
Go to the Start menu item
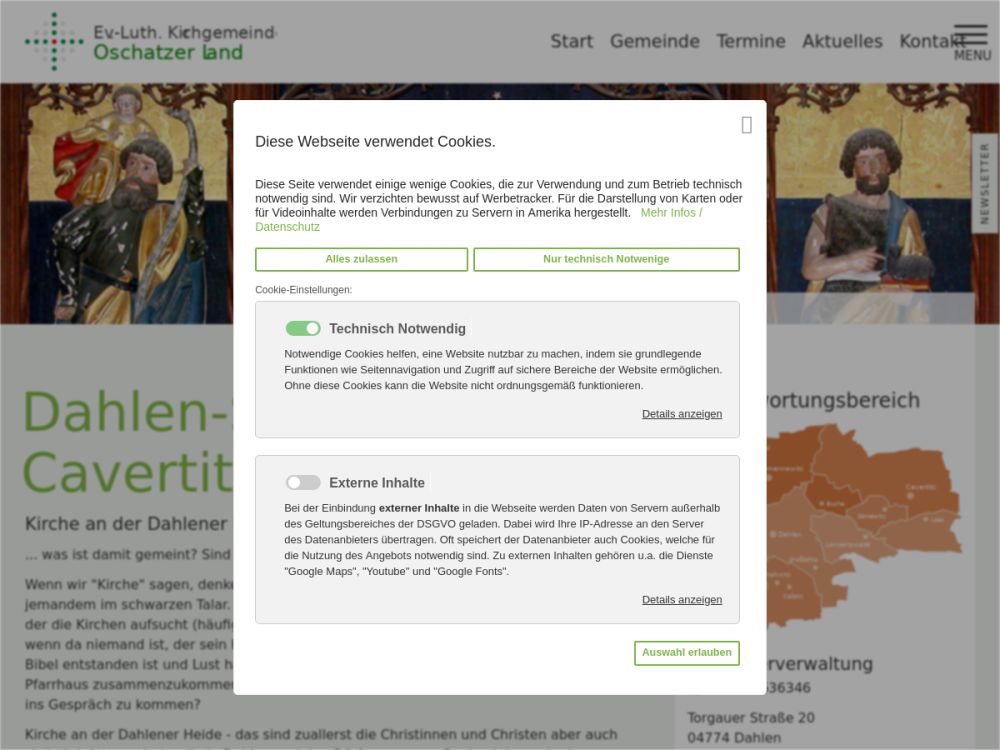[x=571, y=41]
